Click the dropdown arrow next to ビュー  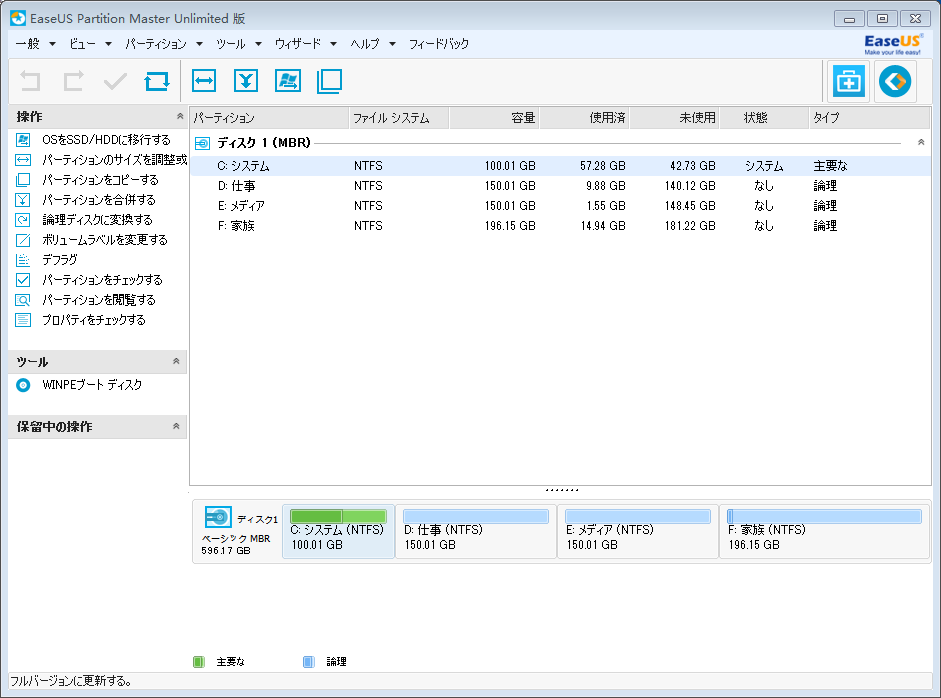click(x=108, y=44)
